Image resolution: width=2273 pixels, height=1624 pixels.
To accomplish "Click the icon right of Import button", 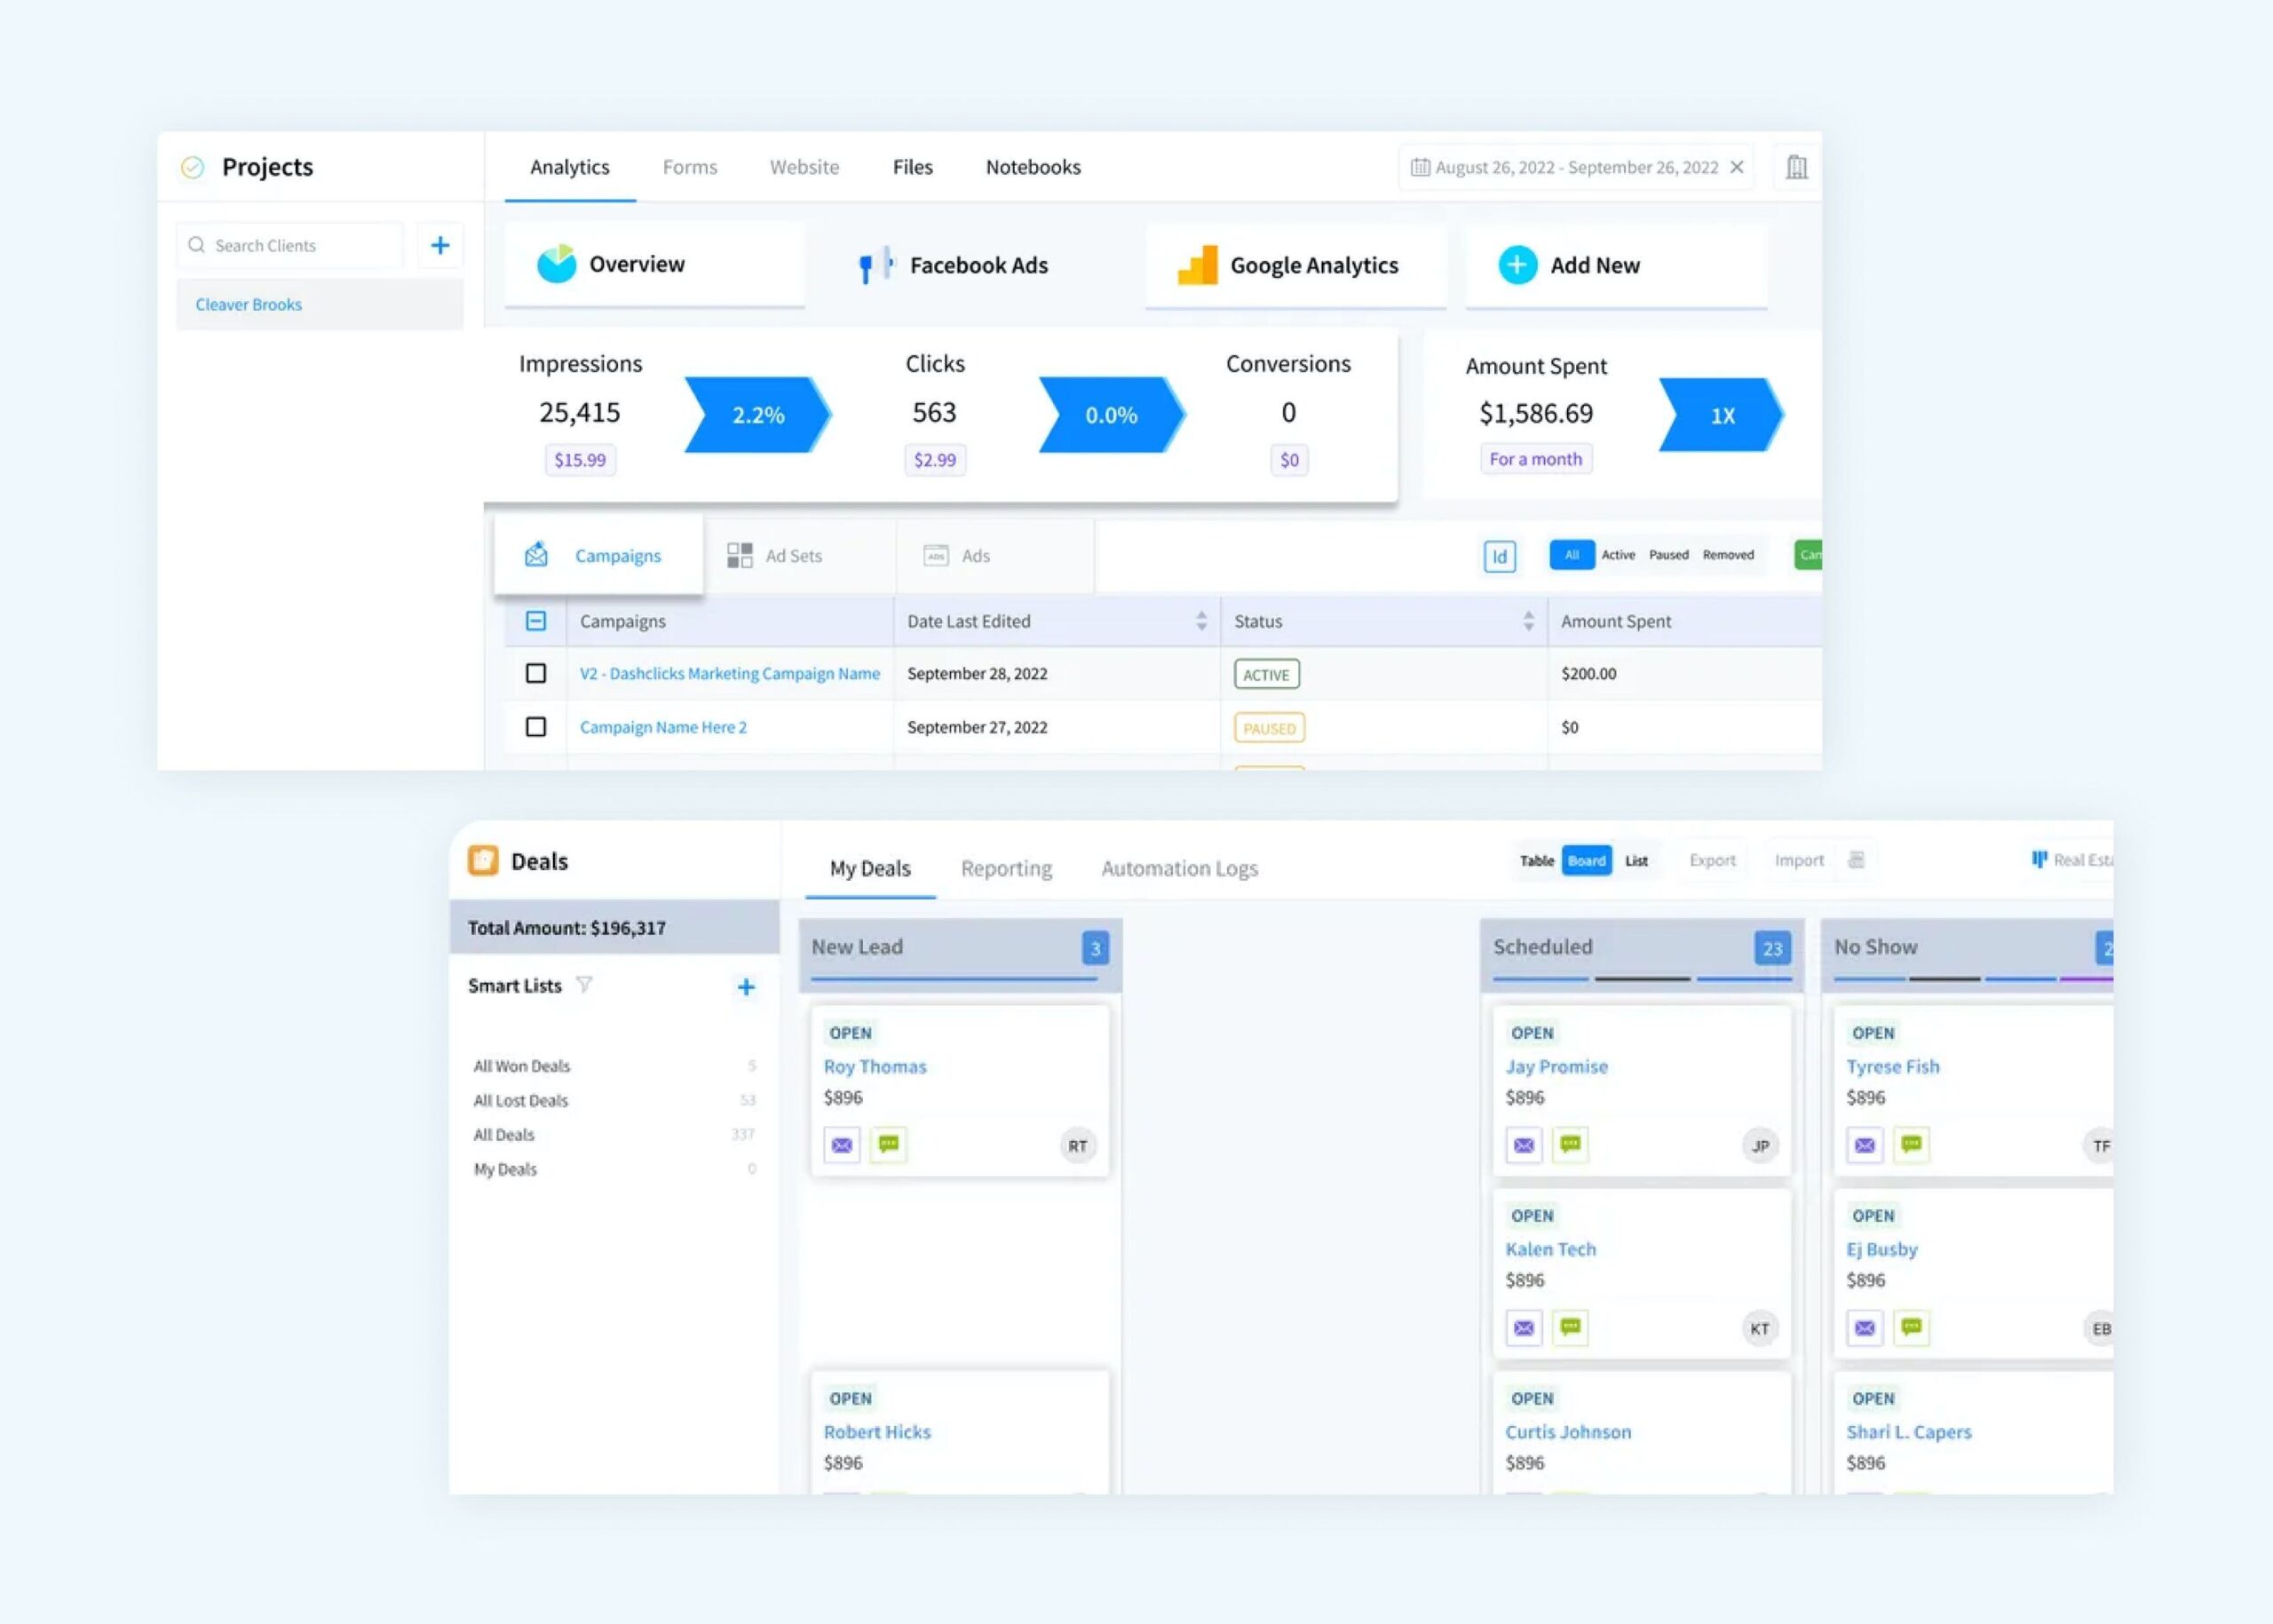I will click(1856, 860).
